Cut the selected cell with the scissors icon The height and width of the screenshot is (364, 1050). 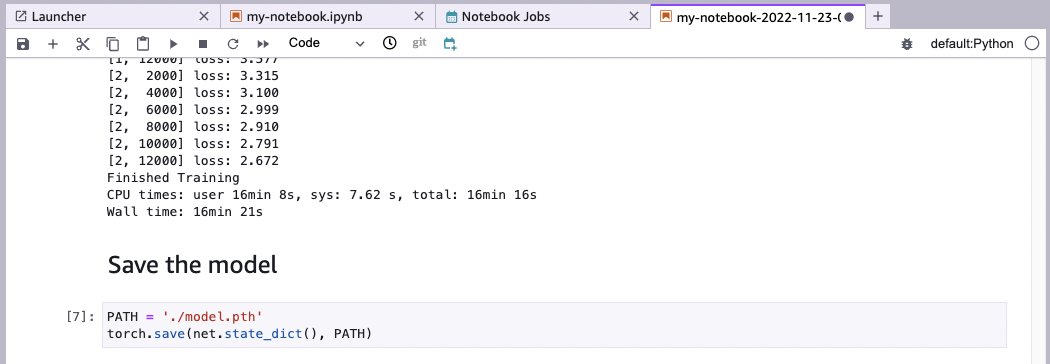[83, 44]
